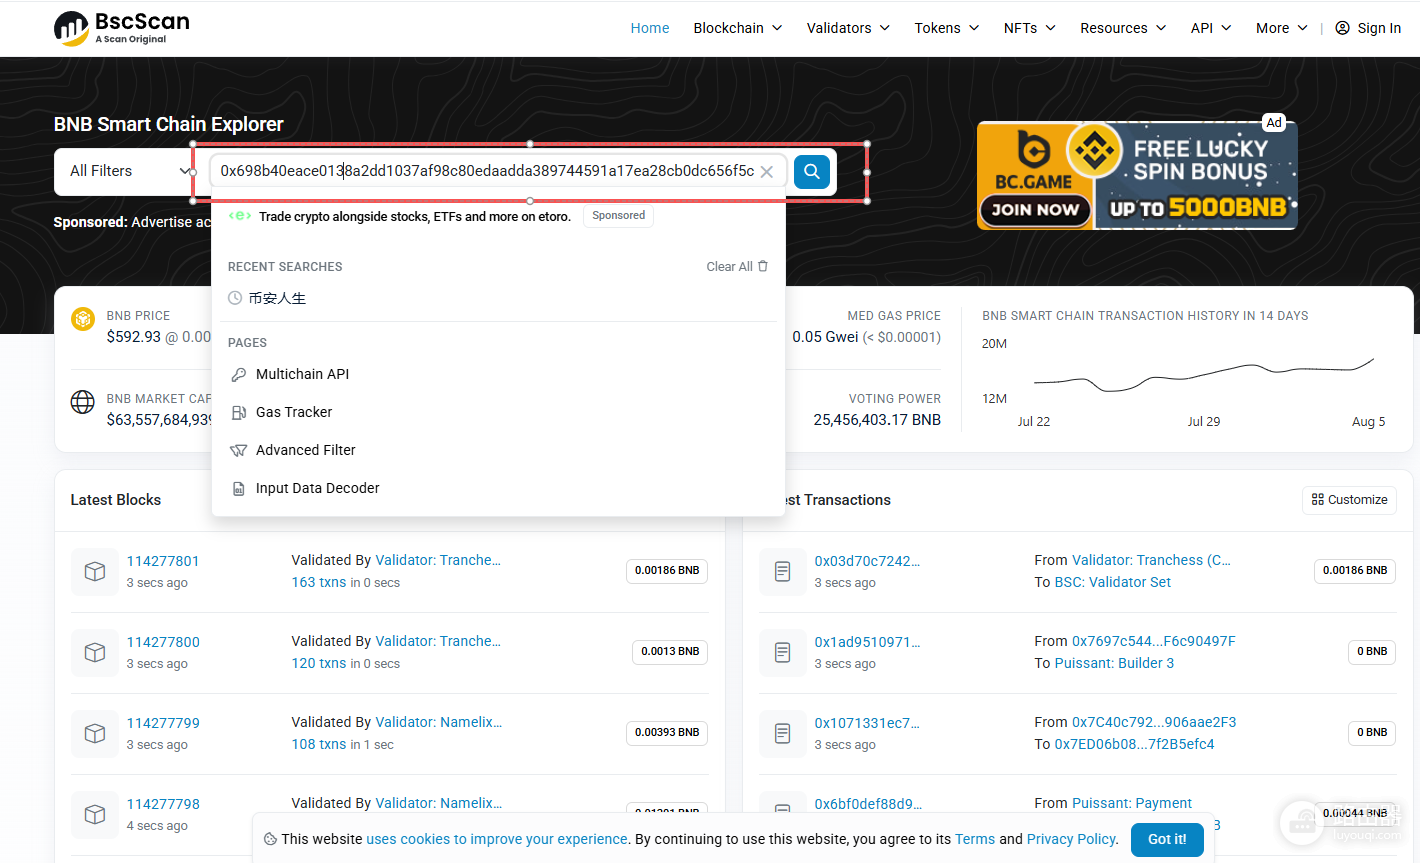Viewport: 1420px width, 863px height.
Task: Click the Got it! cookie button
Action: 1167,840
